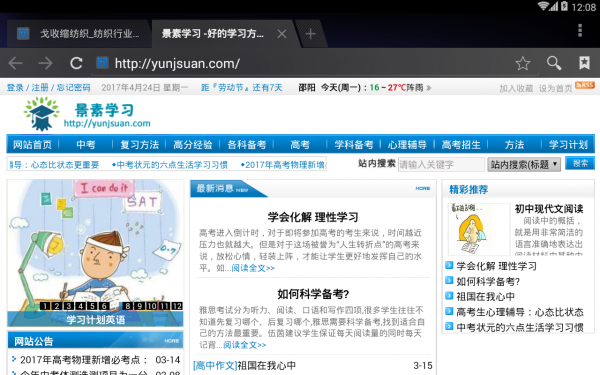Screen dimensions: 600x375
Task: Select slide number 3
Action: tap(69, 306)
